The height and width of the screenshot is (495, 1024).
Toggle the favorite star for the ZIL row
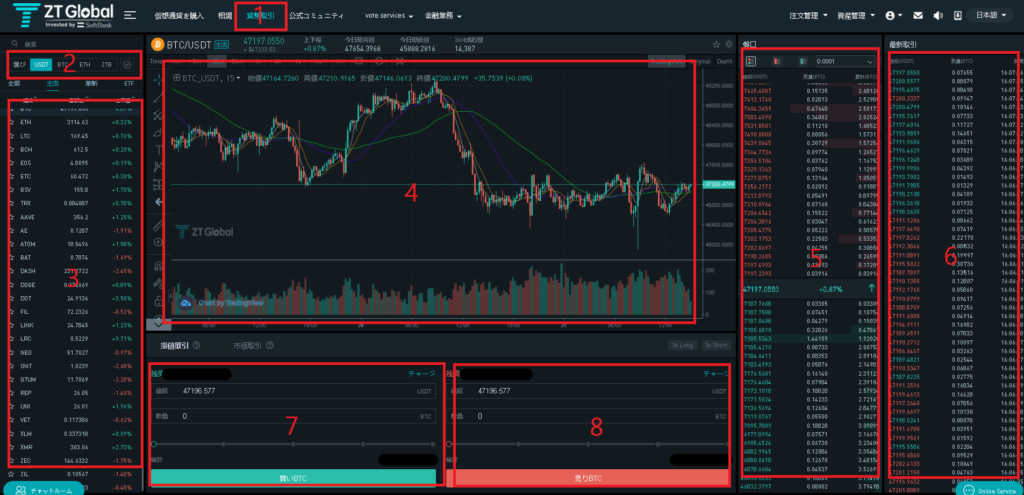11,475
